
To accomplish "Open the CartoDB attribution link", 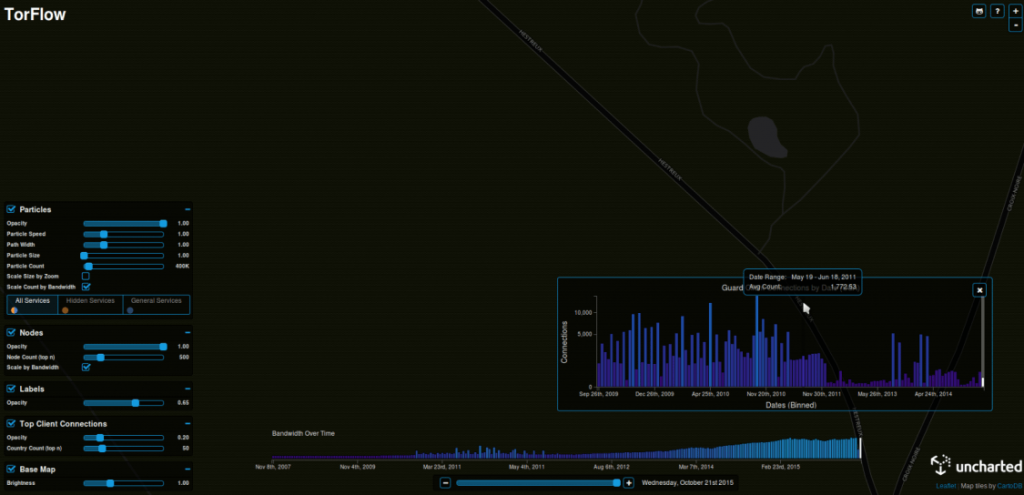I will [1008, 486].
